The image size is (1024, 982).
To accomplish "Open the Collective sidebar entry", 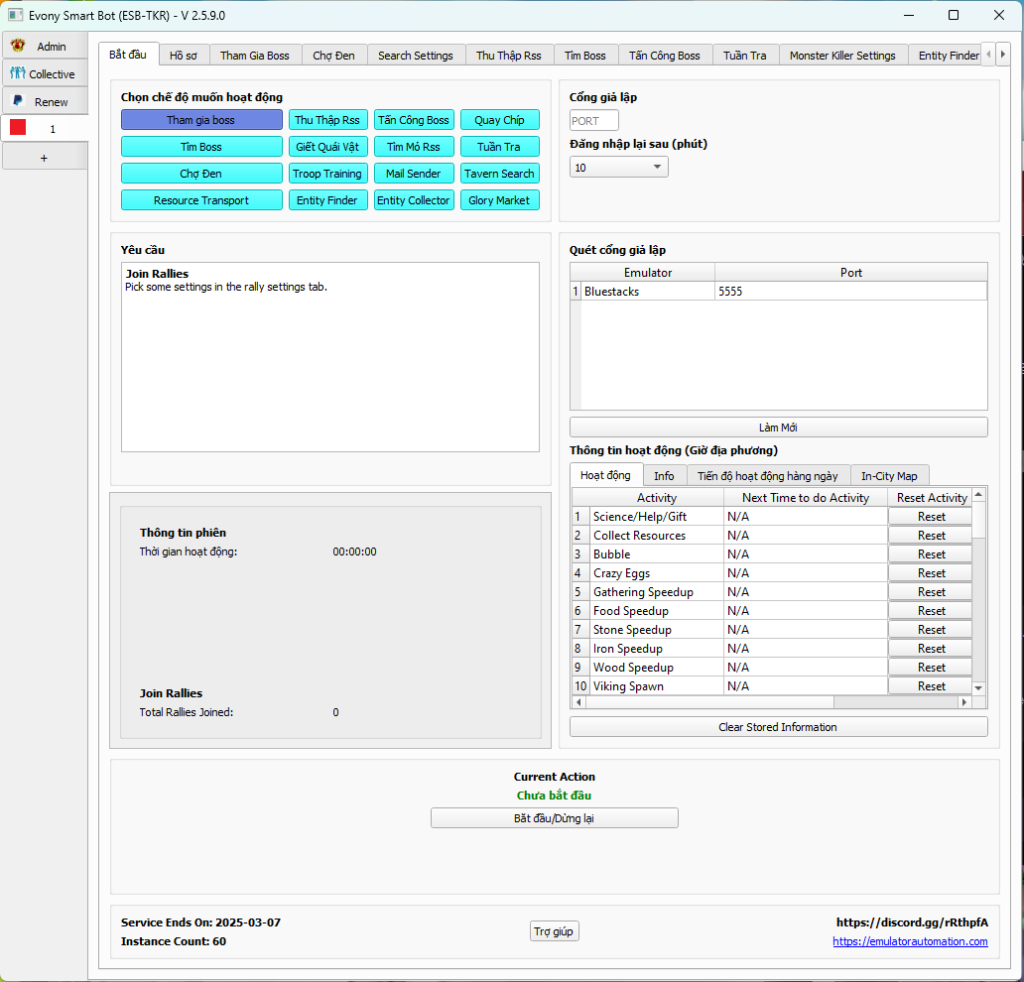I will [x=44, y=74].
